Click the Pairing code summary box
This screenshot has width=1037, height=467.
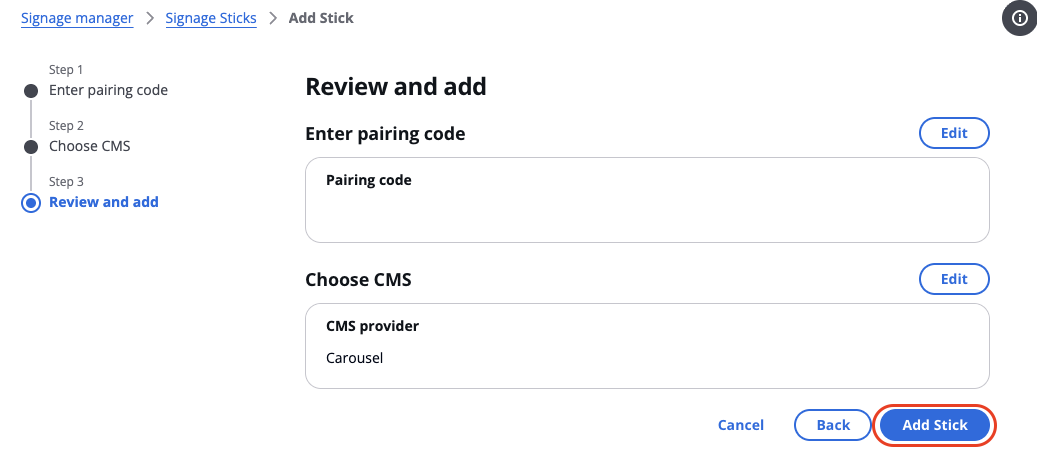coord(647,200)
